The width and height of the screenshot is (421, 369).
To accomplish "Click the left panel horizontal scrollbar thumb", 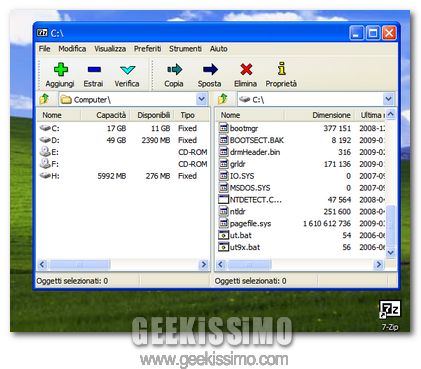I will (79, 265).
